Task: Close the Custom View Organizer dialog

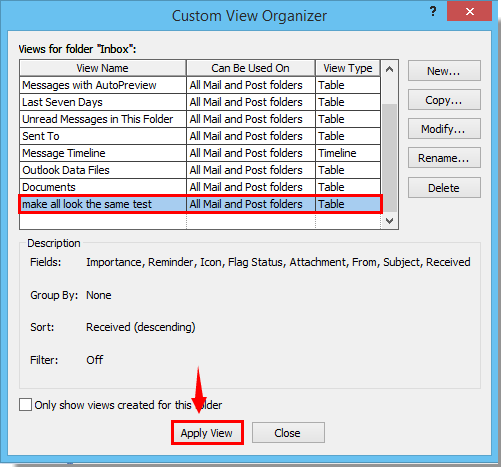Action: click(x=470, y=12)
